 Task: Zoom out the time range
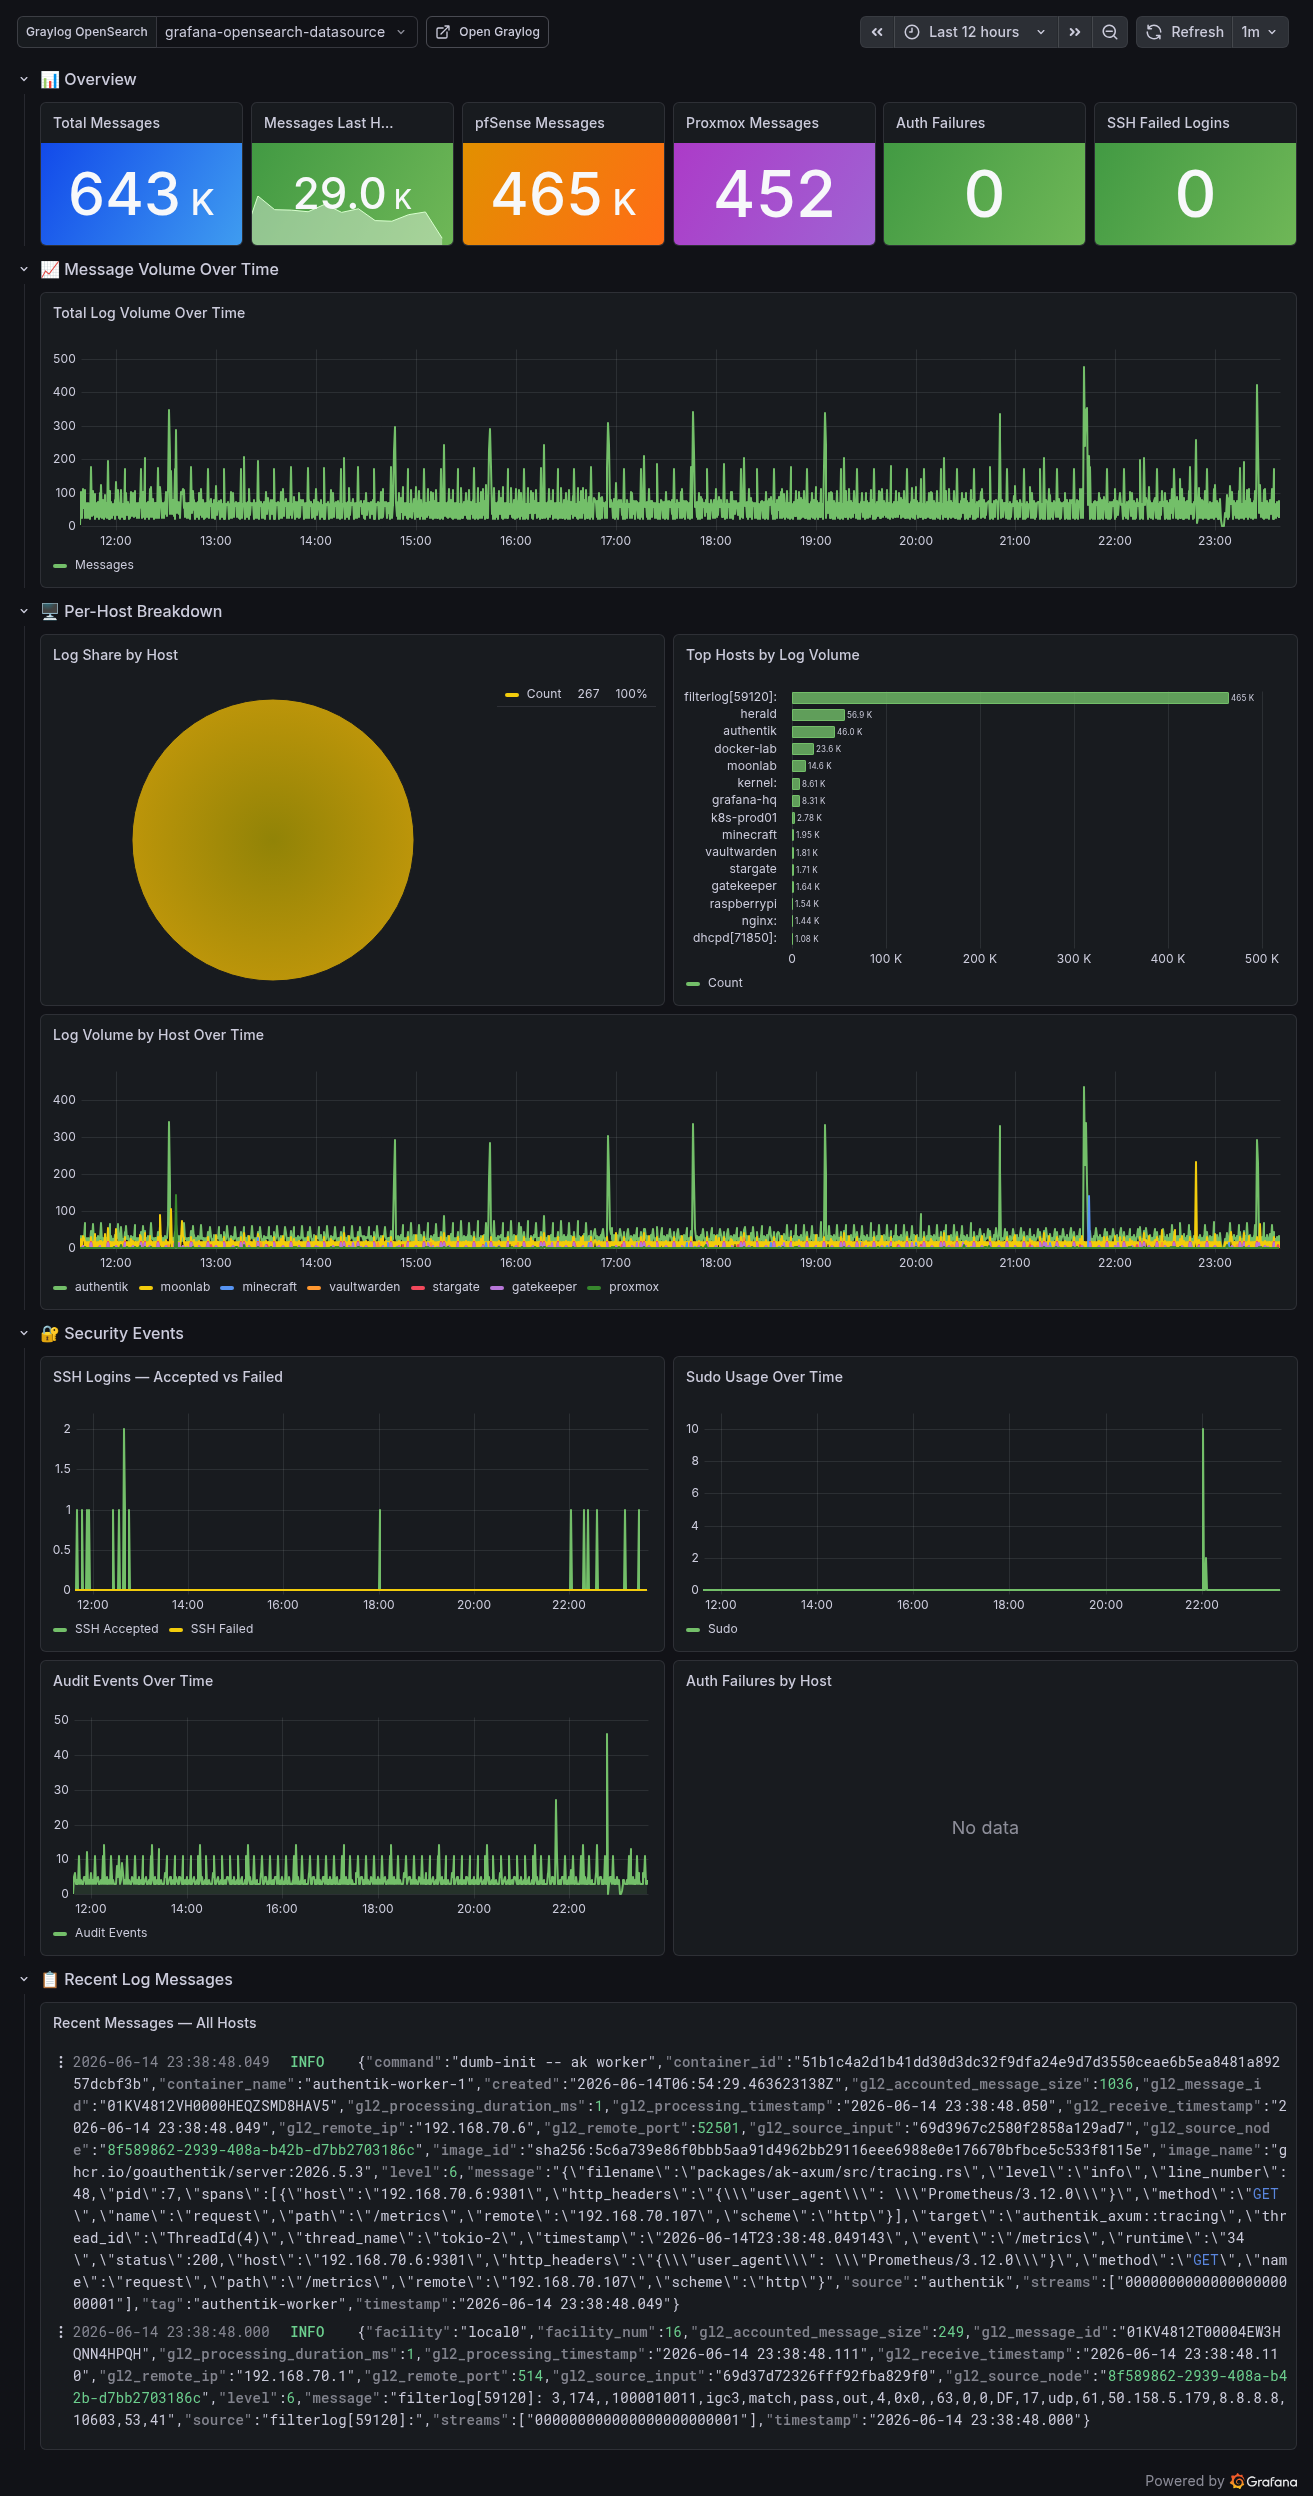coord(1110,32)
